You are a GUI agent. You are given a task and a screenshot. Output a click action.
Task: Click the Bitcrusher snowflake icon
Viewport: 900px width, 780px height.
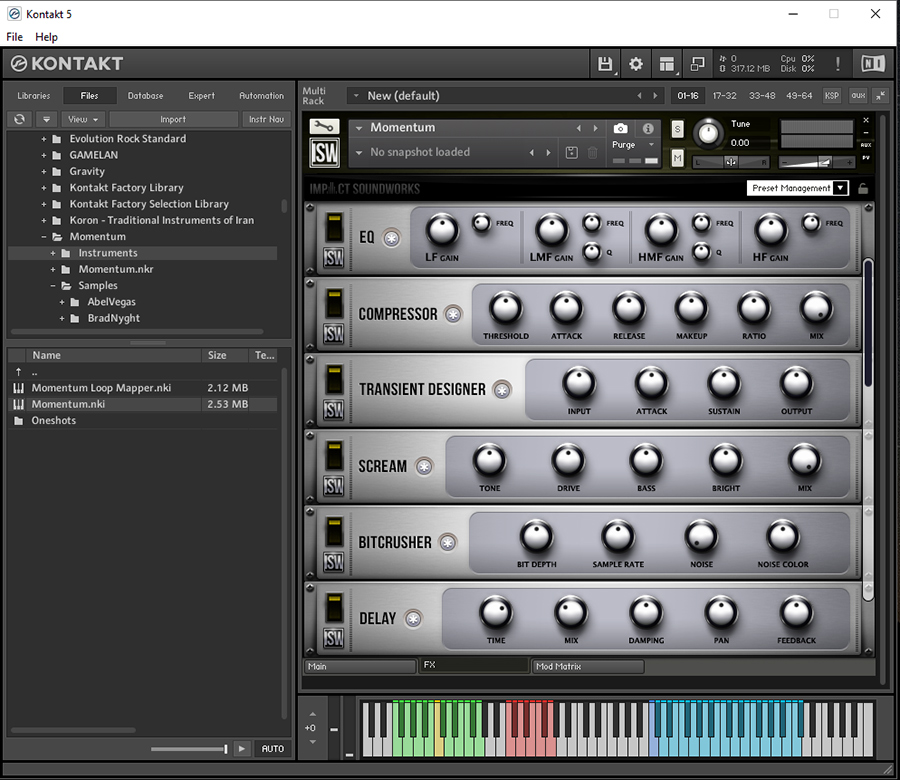tap(448, 542)
